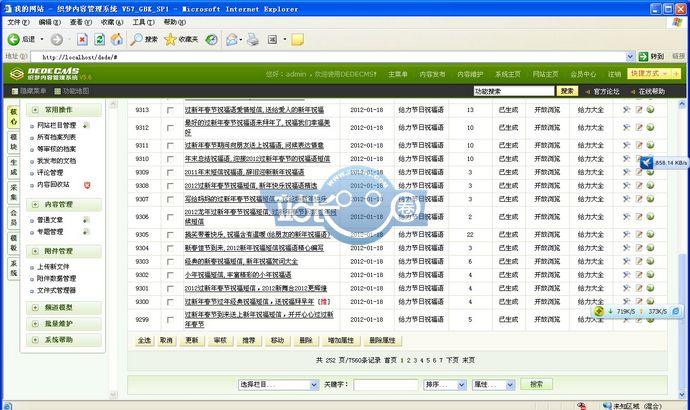Click the 全选 select-all button

(x=144, y=340)
